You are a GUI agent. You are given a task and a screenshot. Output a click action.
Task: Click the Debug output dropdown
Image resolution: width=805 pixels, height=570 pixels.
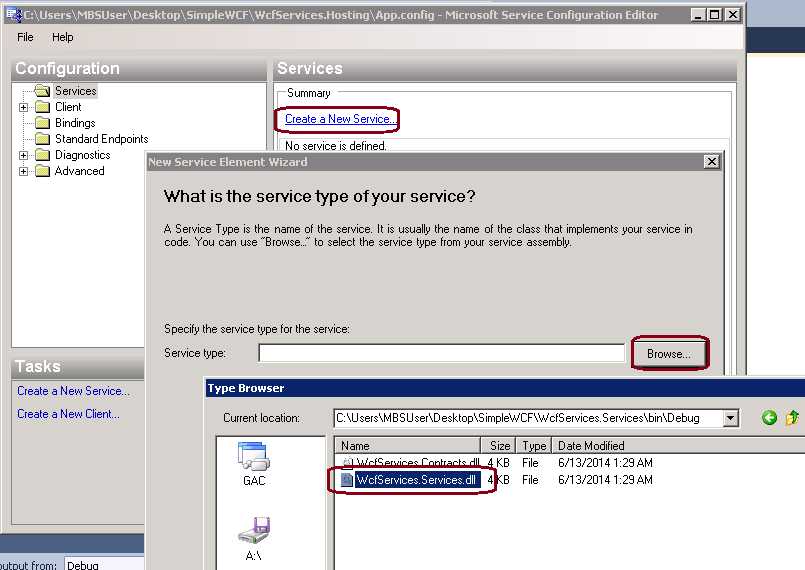coord(104,564)
